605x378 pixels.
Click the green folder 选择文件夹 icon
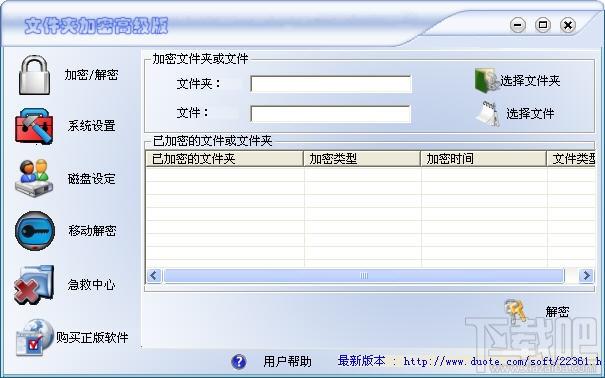tap(487, 81)
